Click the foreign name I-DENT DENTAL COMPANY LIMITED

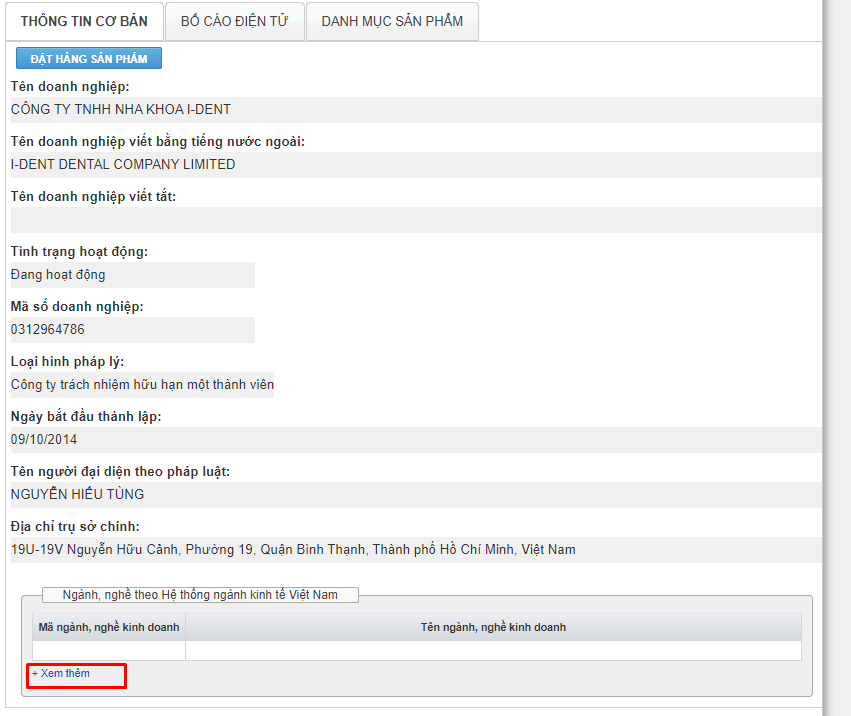[123, 165]
